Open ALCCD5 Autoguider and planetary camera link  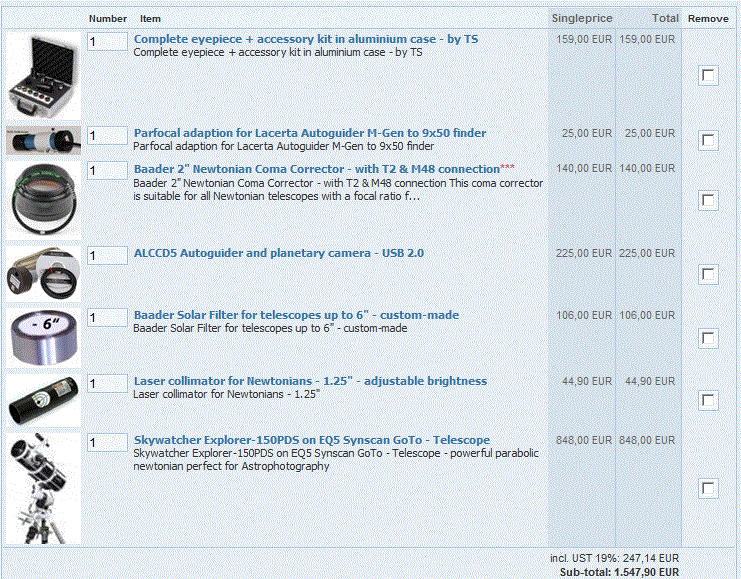coord(279,253)
